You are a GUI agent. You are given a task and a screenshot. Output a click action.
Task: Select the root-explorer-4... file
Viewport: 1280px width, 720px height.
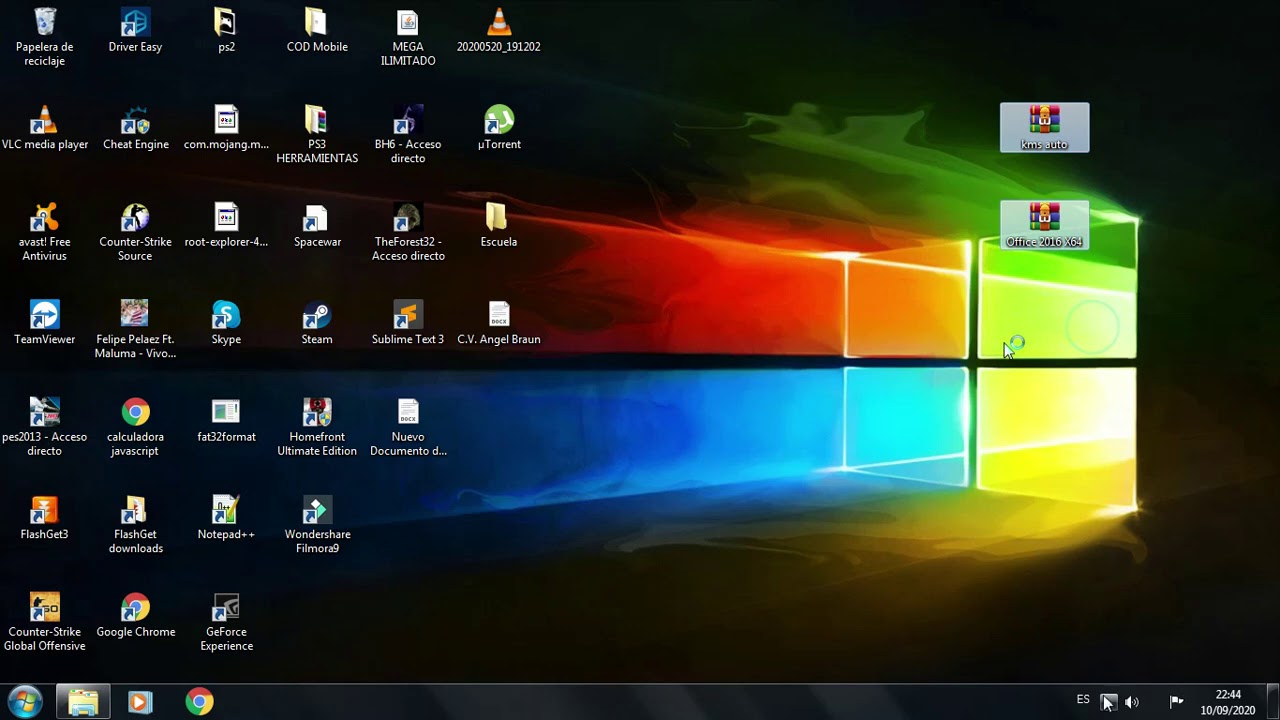226,225
